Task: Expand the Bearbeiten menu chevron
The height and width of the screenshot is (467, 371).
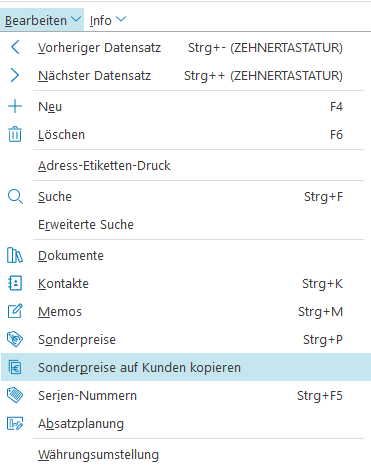Action: click(76, 19)
